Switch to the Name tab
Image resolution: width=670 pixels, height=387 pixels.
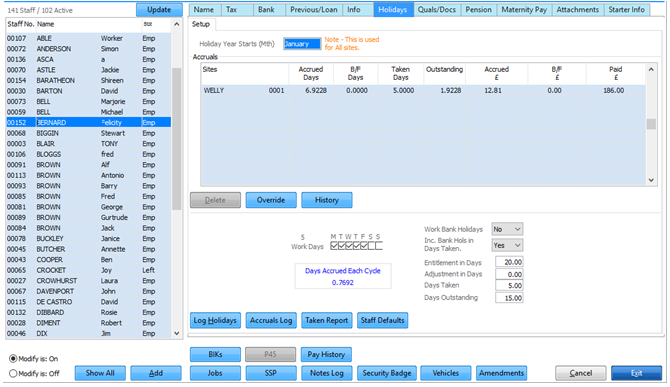(x=204, y=9)
